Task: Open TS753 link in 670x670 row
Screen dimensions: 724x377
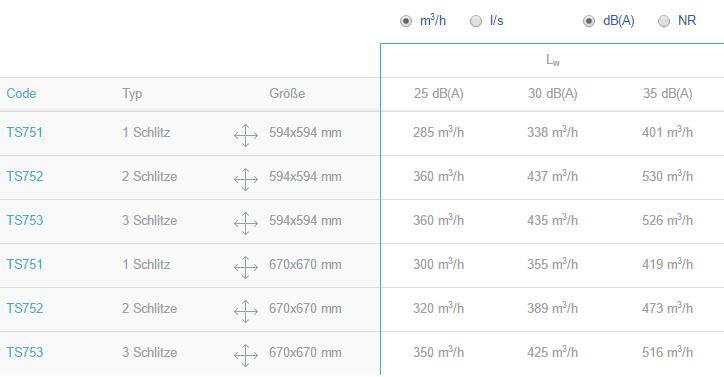Action: pos(24,352)
